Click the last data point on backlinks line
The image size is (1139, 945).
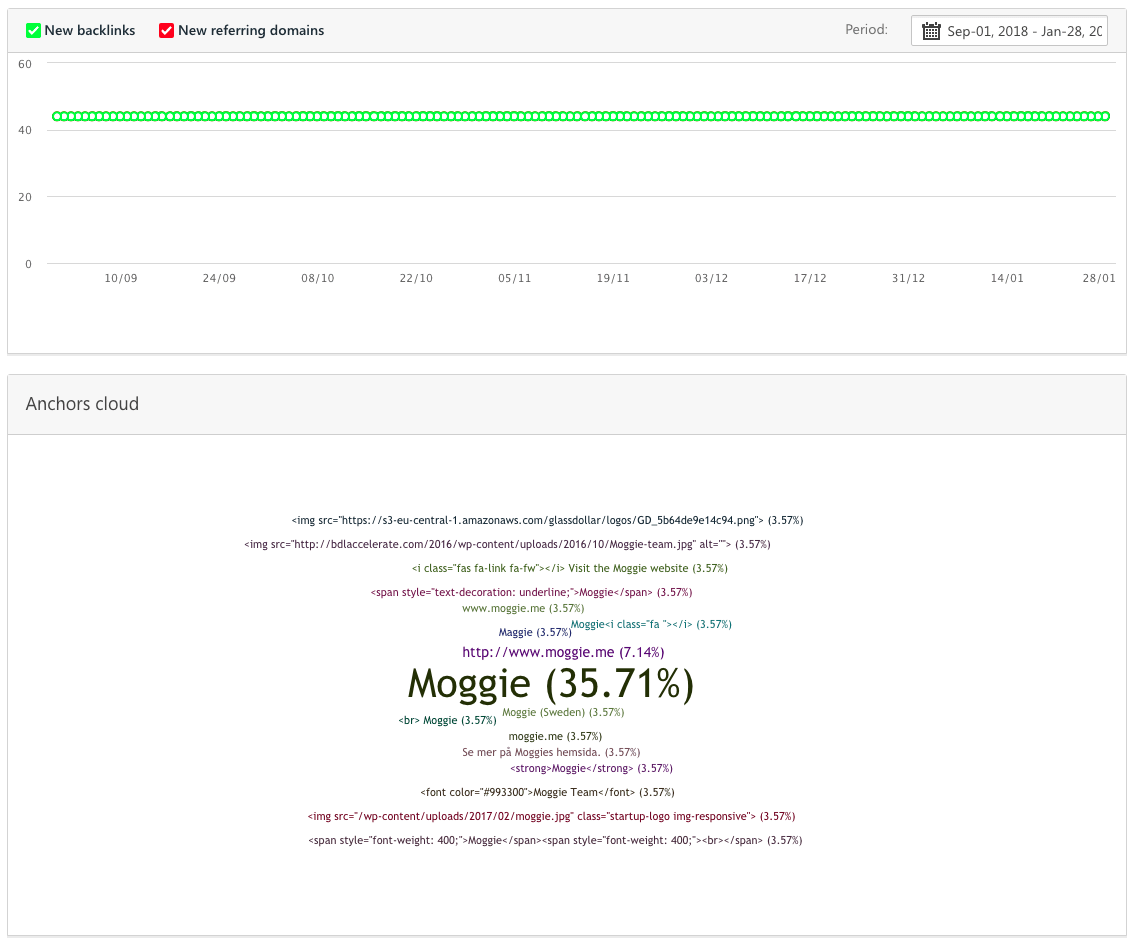pyautogui.click(x=1106, y=116)
